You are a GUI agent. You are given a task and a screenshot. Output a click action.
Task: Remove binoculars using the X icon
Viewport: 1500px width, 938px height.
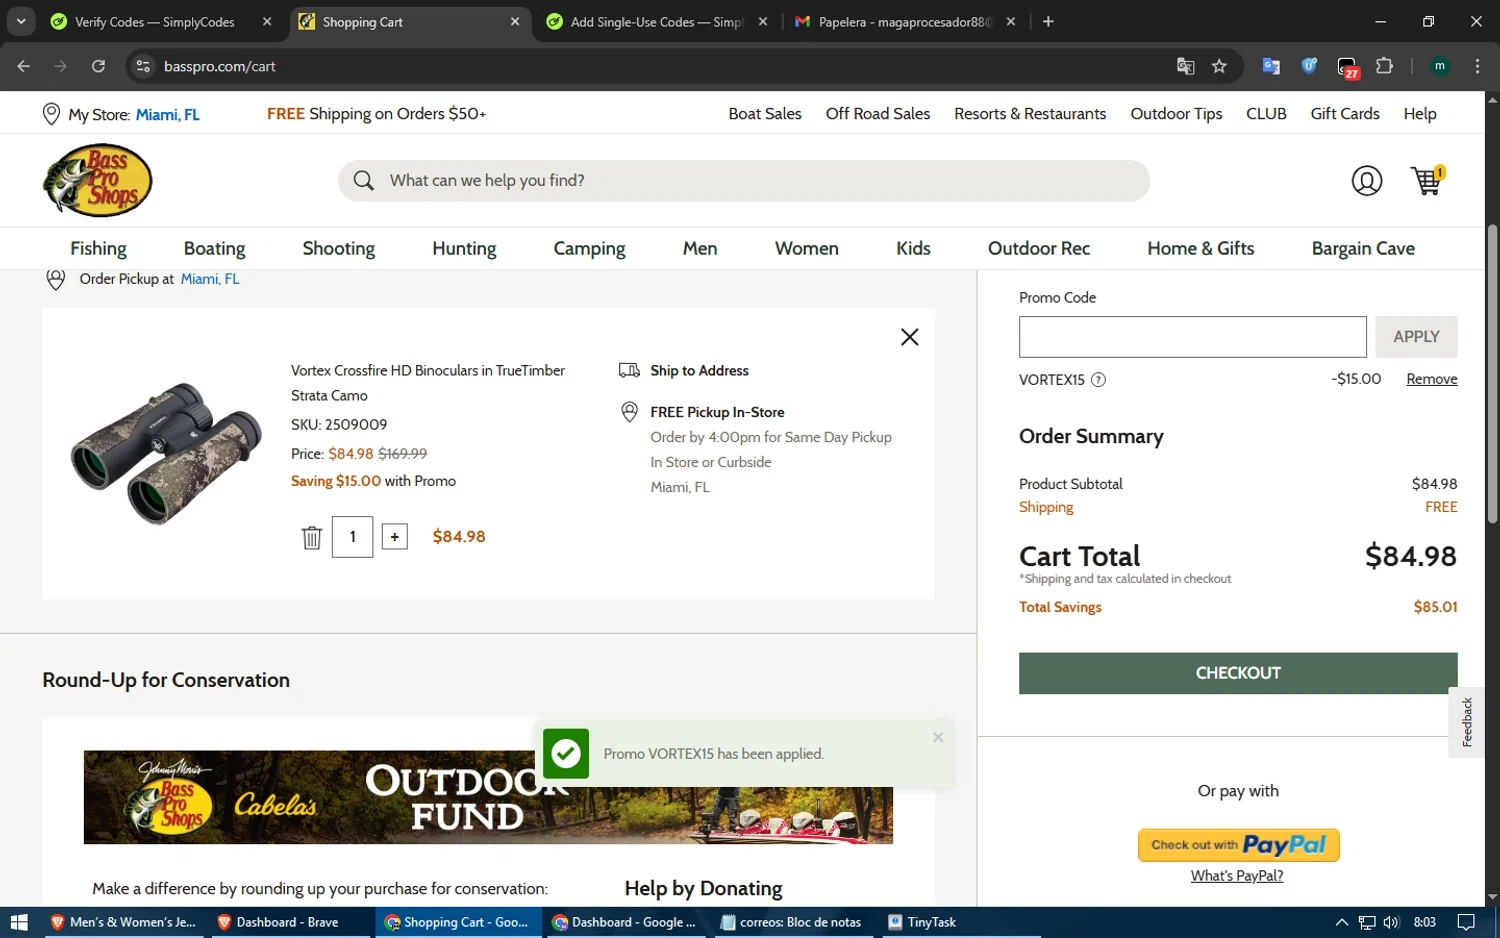(909, 337)
